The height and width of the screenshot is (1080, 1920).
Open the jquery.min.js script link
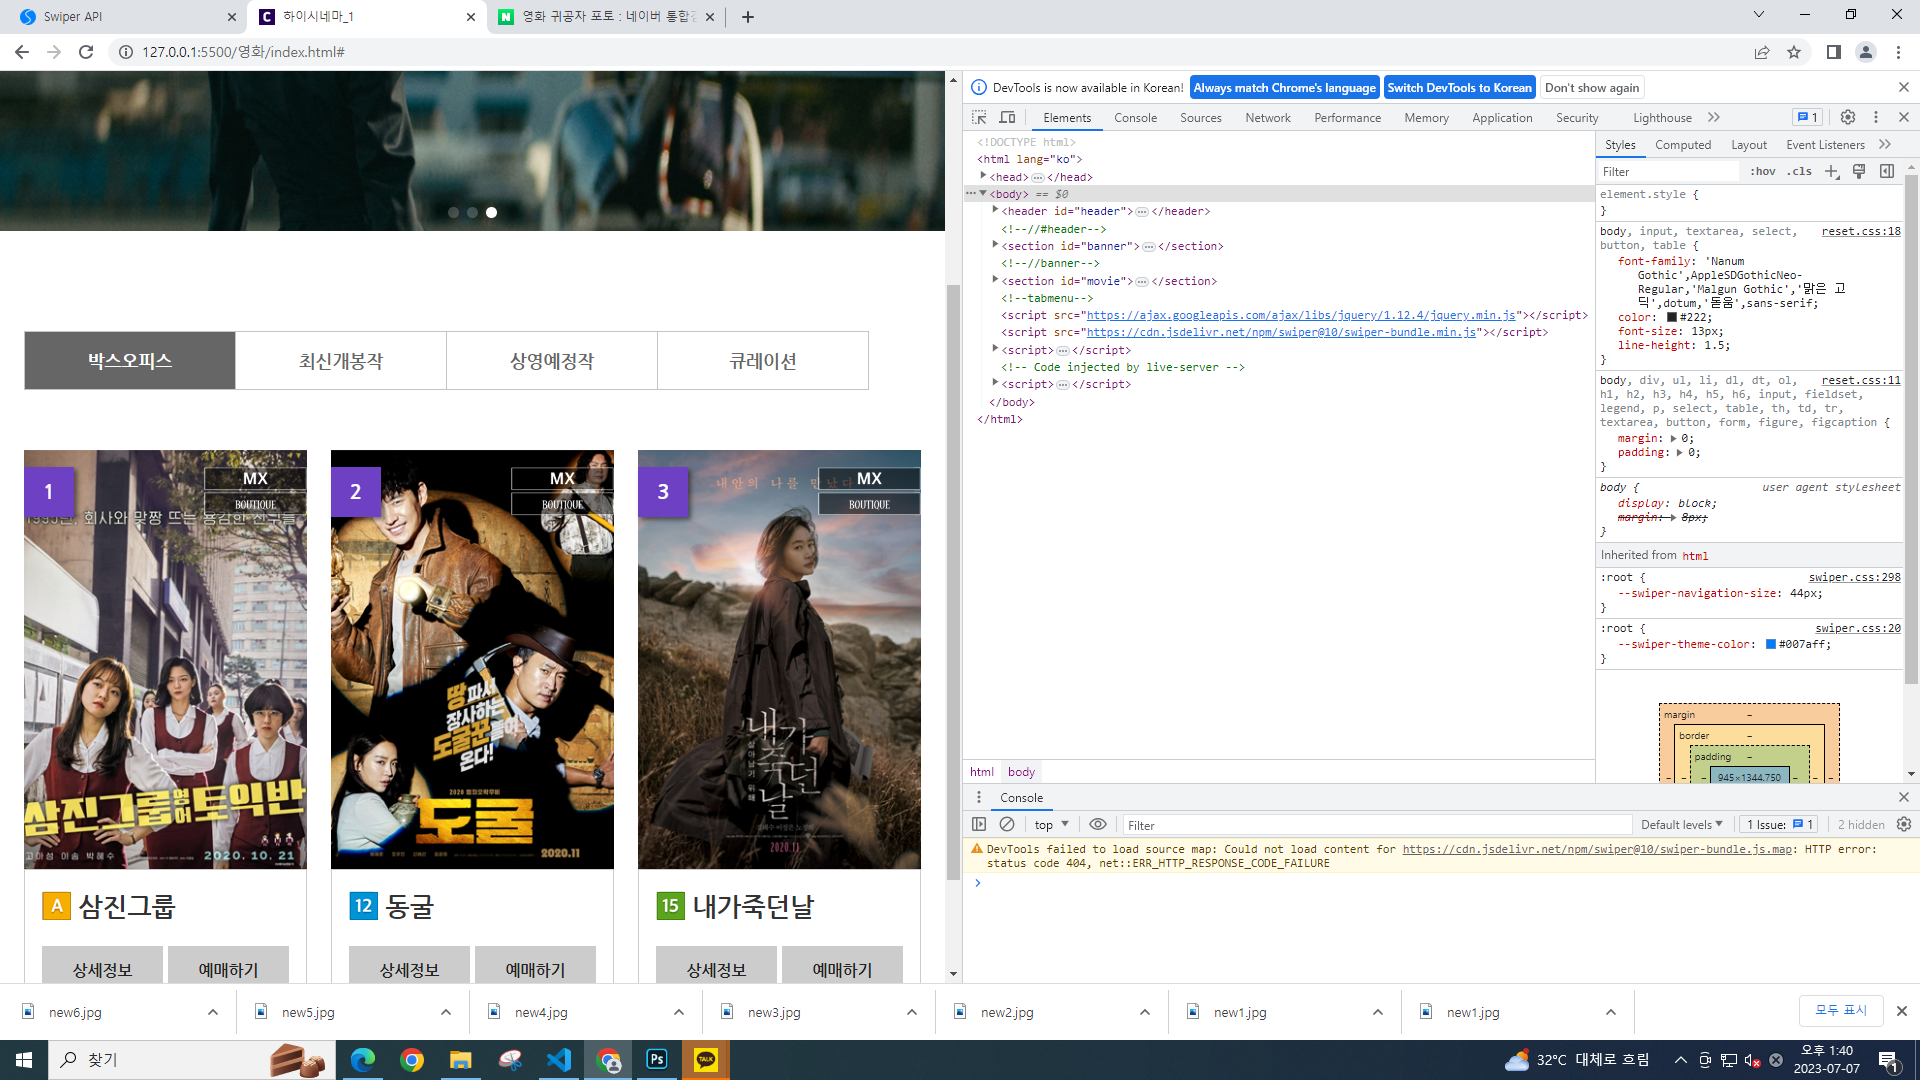coord(1300,315)
